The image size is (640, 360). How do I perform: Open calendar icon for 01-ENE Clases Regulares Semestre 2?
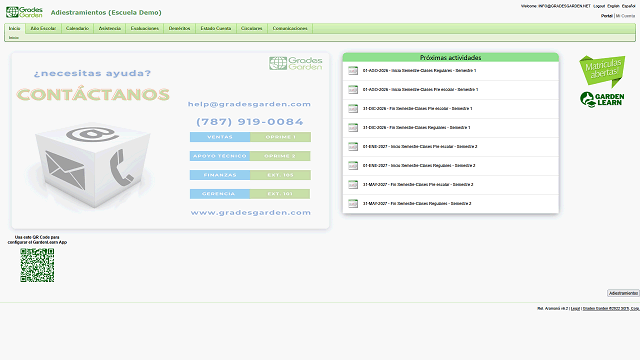click(x=353, y=165)
